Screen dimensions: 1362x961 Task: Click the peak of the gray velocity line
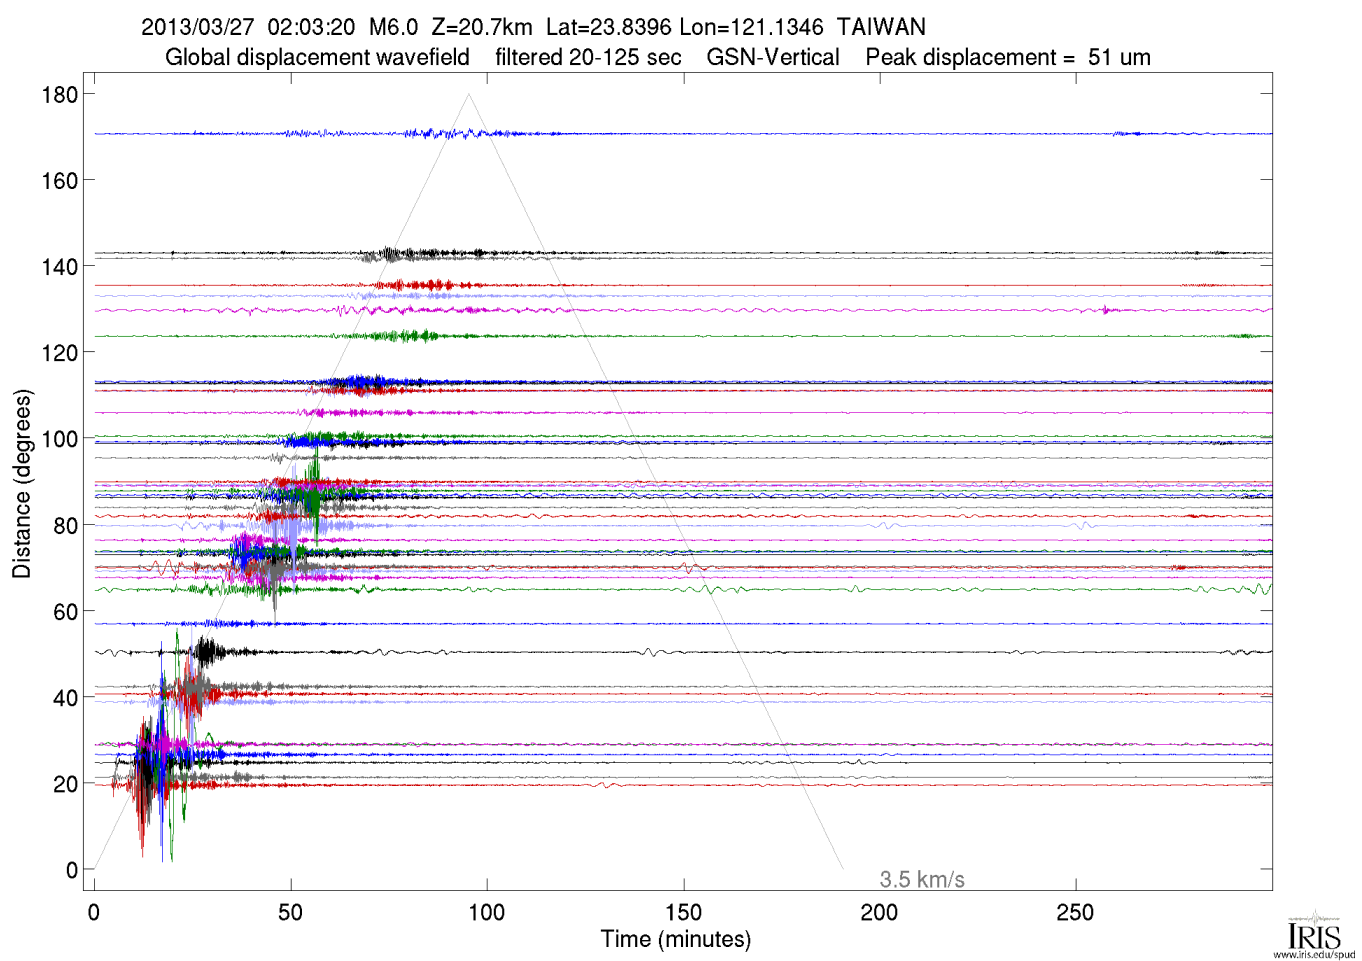click(468, 95)
